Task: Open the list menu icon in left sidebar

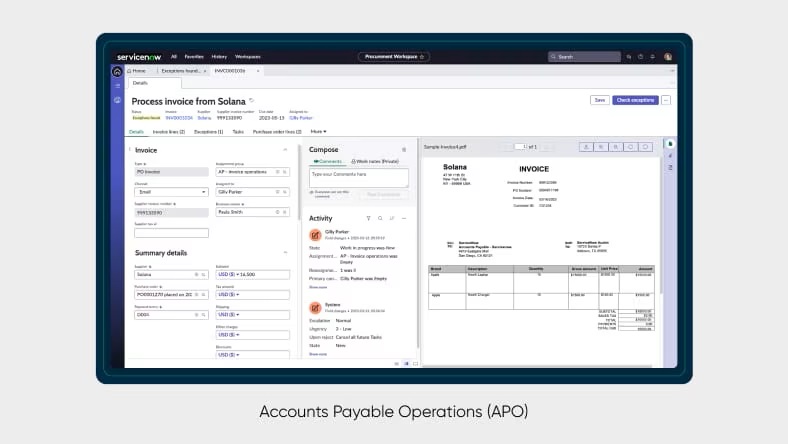Action: 117,86
